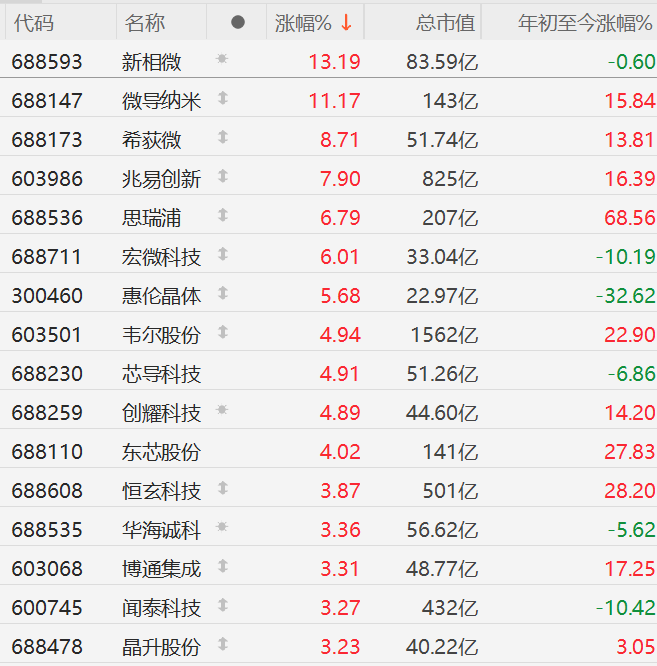Select stock code 688478
This screenshot has height=666, width=657.
tap(47, 647)
